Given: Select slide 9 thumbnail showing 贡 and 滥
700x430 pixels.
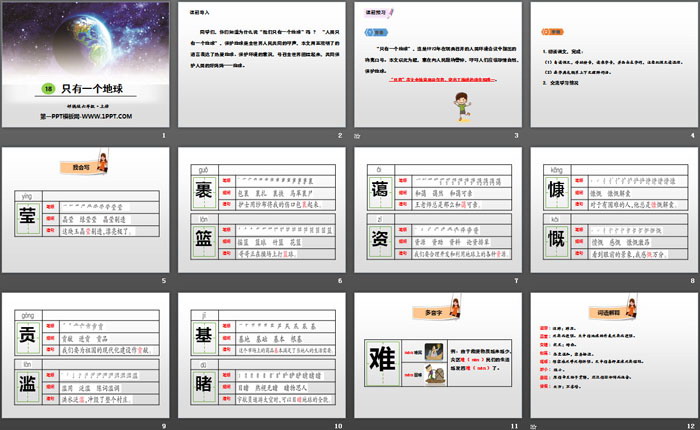Looking at the screenshot, I should pyautogui.click(x=86, y=355).
